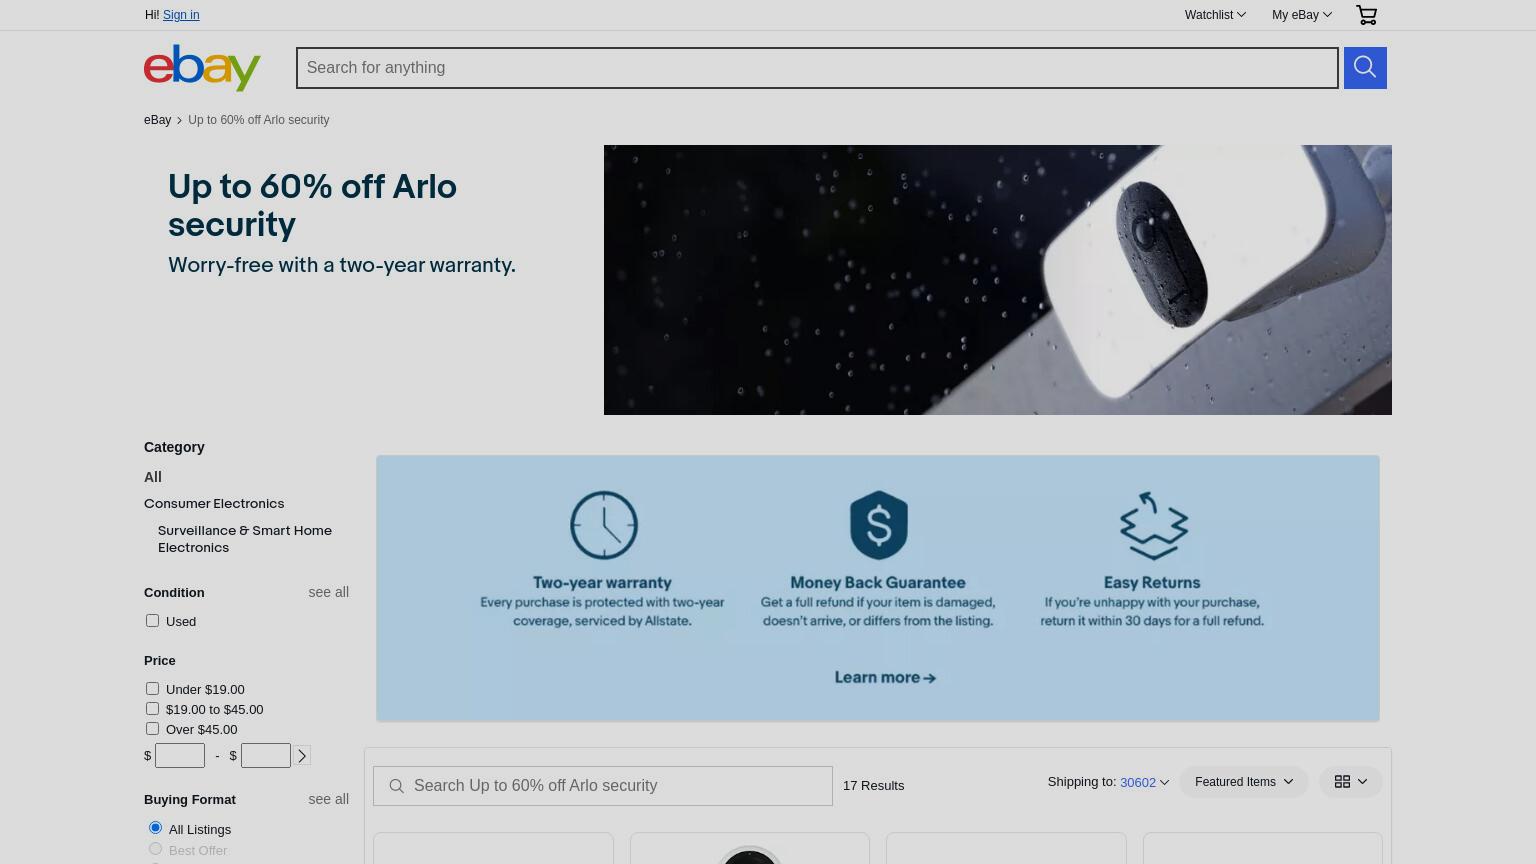Click see all next to Condition
Screen dimensions: 1536x864
[x=328, y=592]
